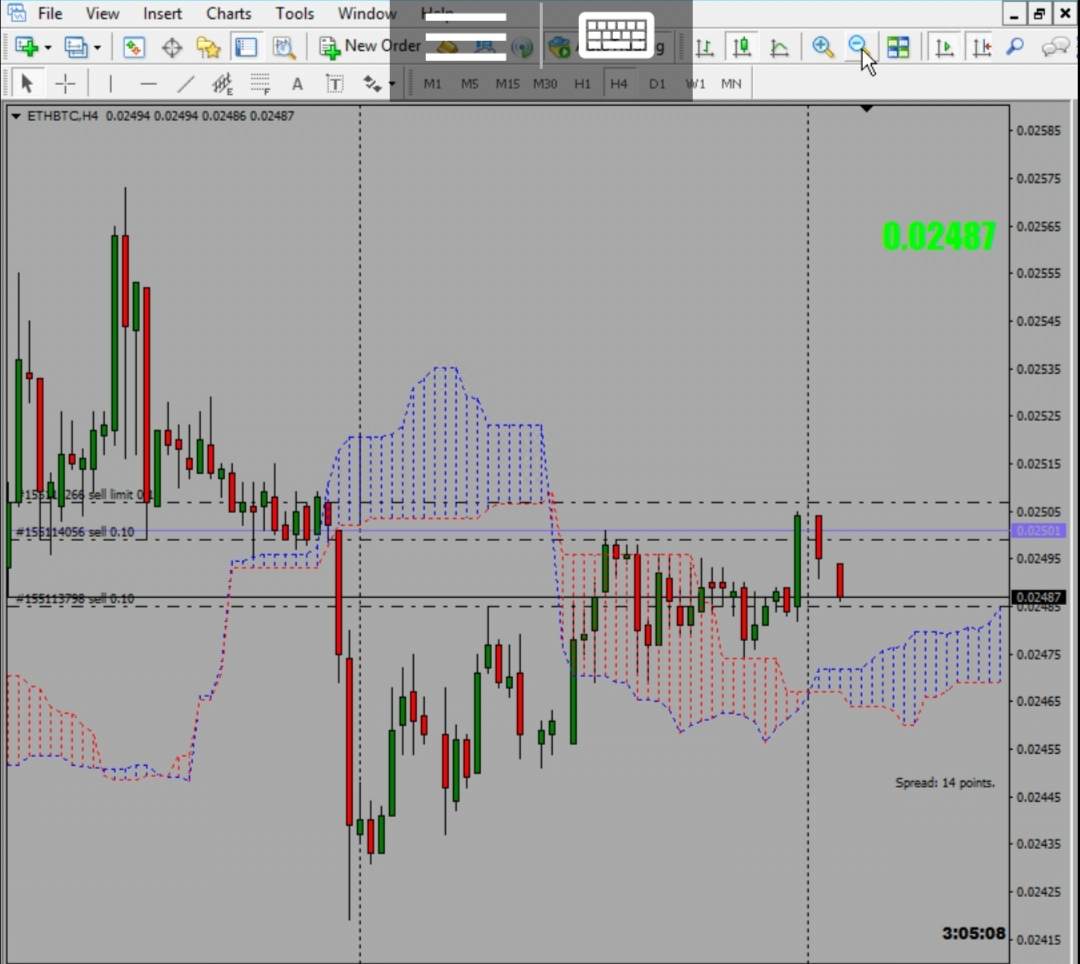The width and height of the screenshot is (1080, 964).
Task: Open the View menu
Action: tap(102, 13)
